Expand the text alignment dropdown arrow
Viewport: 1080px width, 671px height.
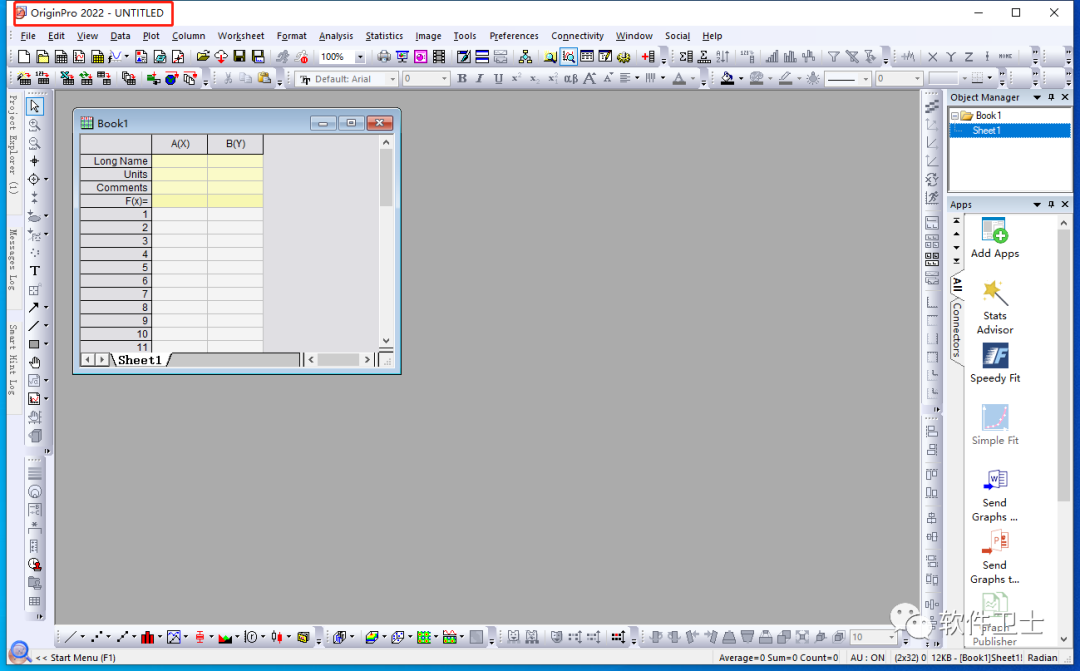coord(637,79)
